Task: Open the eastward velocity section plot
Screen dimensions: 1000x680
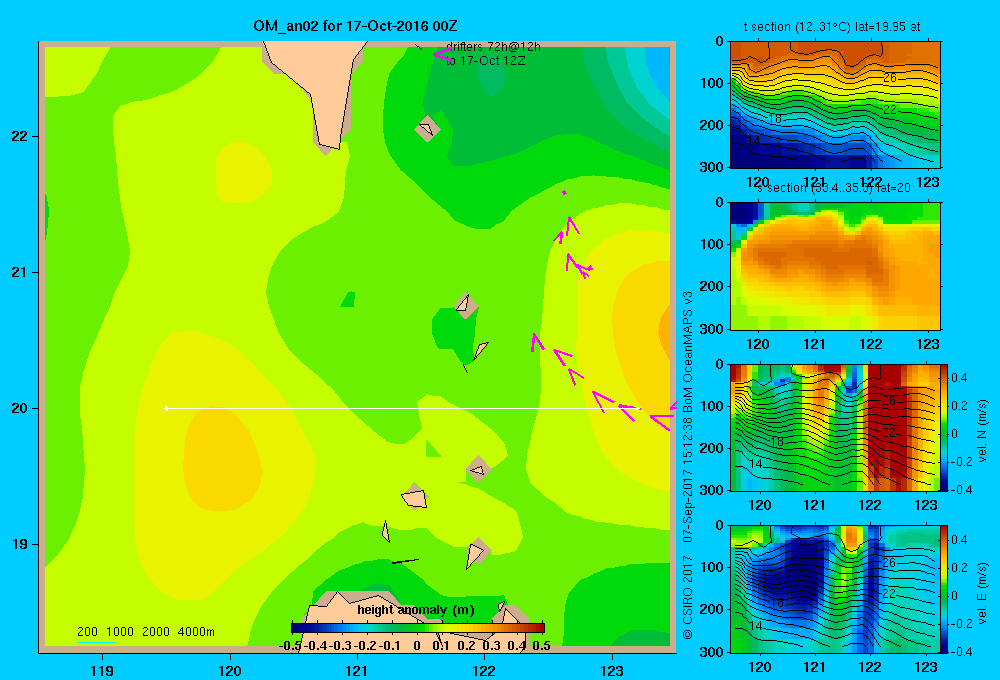Action: pyautogui.click(x=834, y=589)
